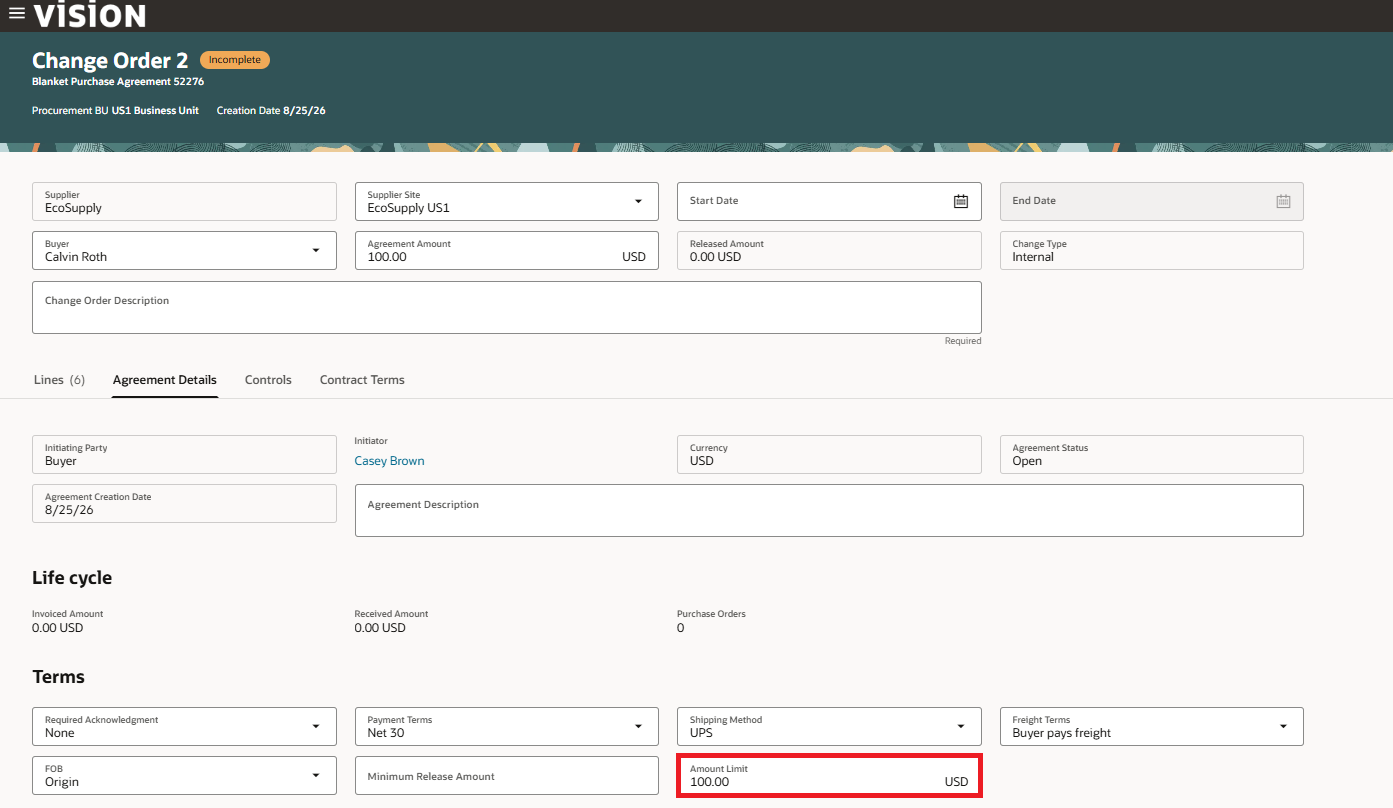The width and height of the screenshot is (1393, 808).
Task: Expand the FOB dropdown
Action: (316, 775)
